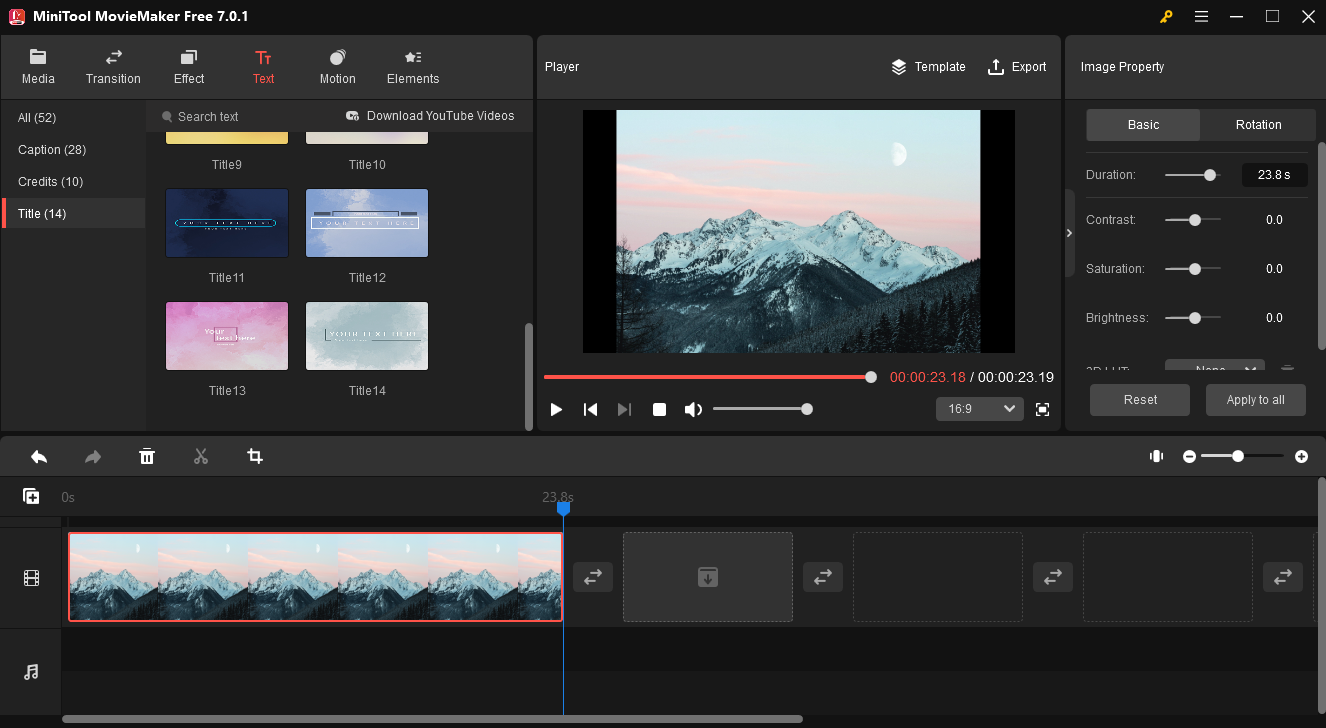Adjust the Brightness slider
The height and width of the screenshot is (728, 1326).
(1192, 318)
